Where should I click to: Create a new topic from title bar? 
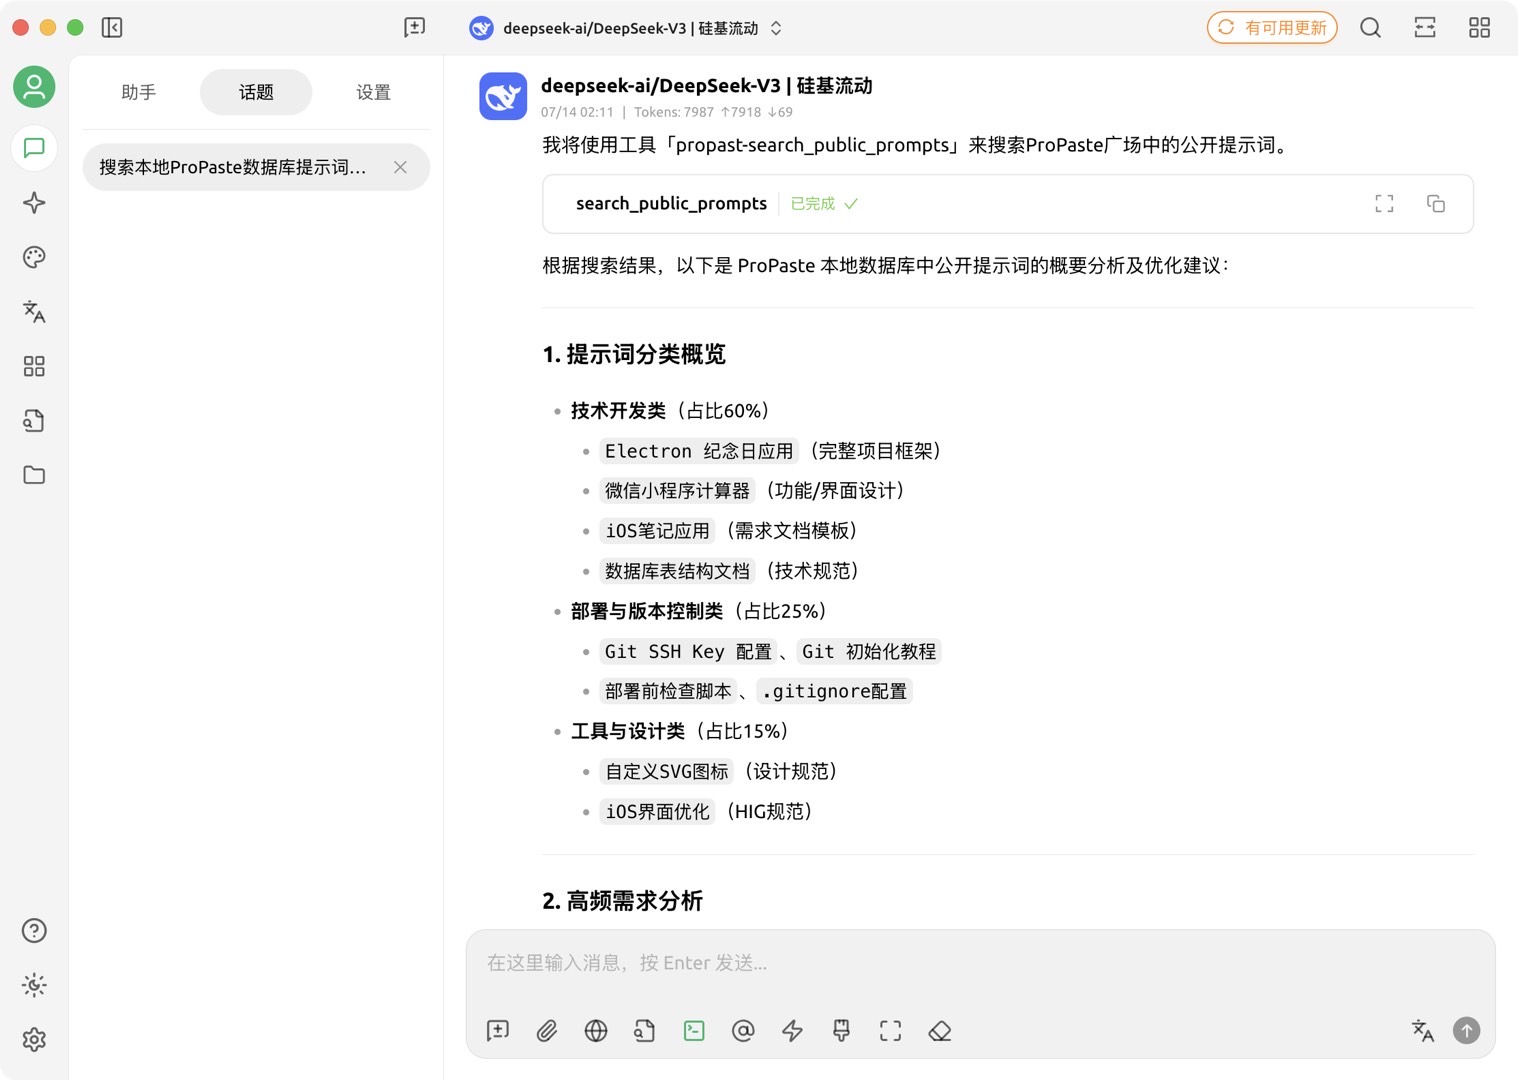tap(415, 28)
